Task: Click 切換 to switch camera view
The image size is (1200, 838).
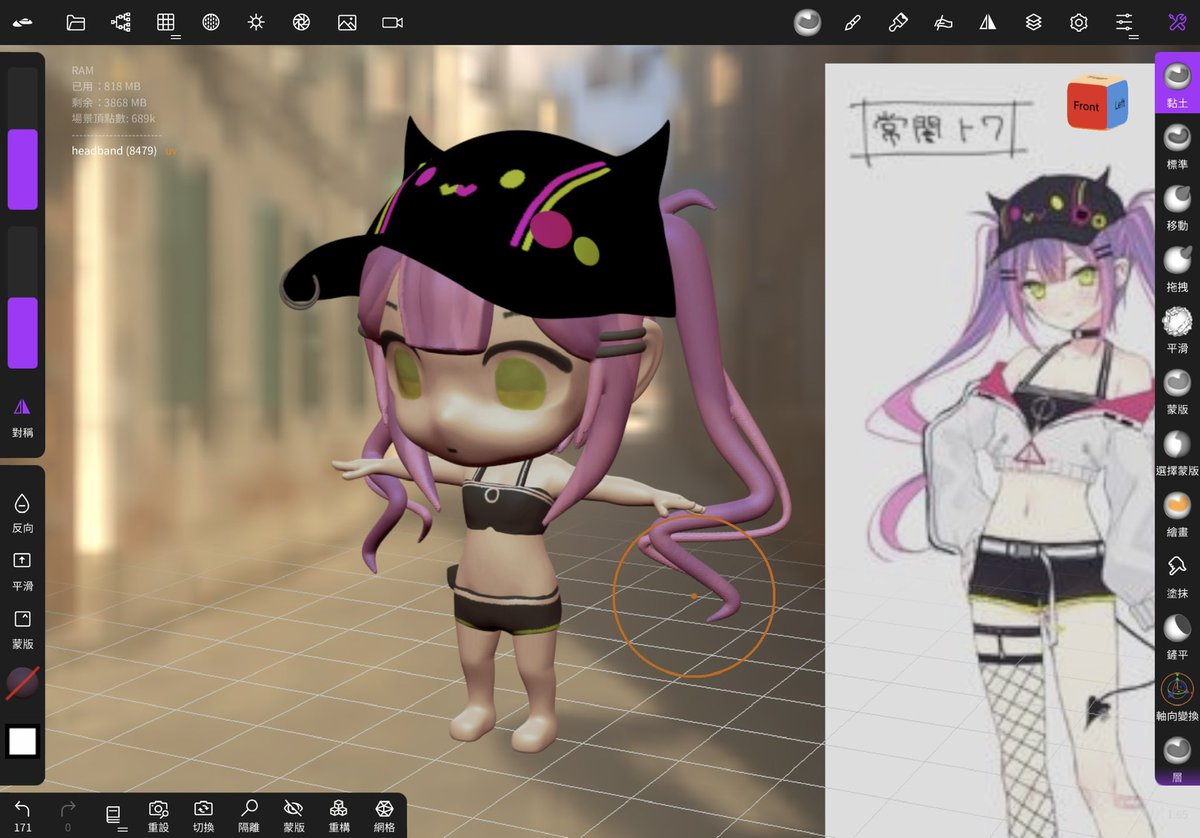Action: [203, 814]
